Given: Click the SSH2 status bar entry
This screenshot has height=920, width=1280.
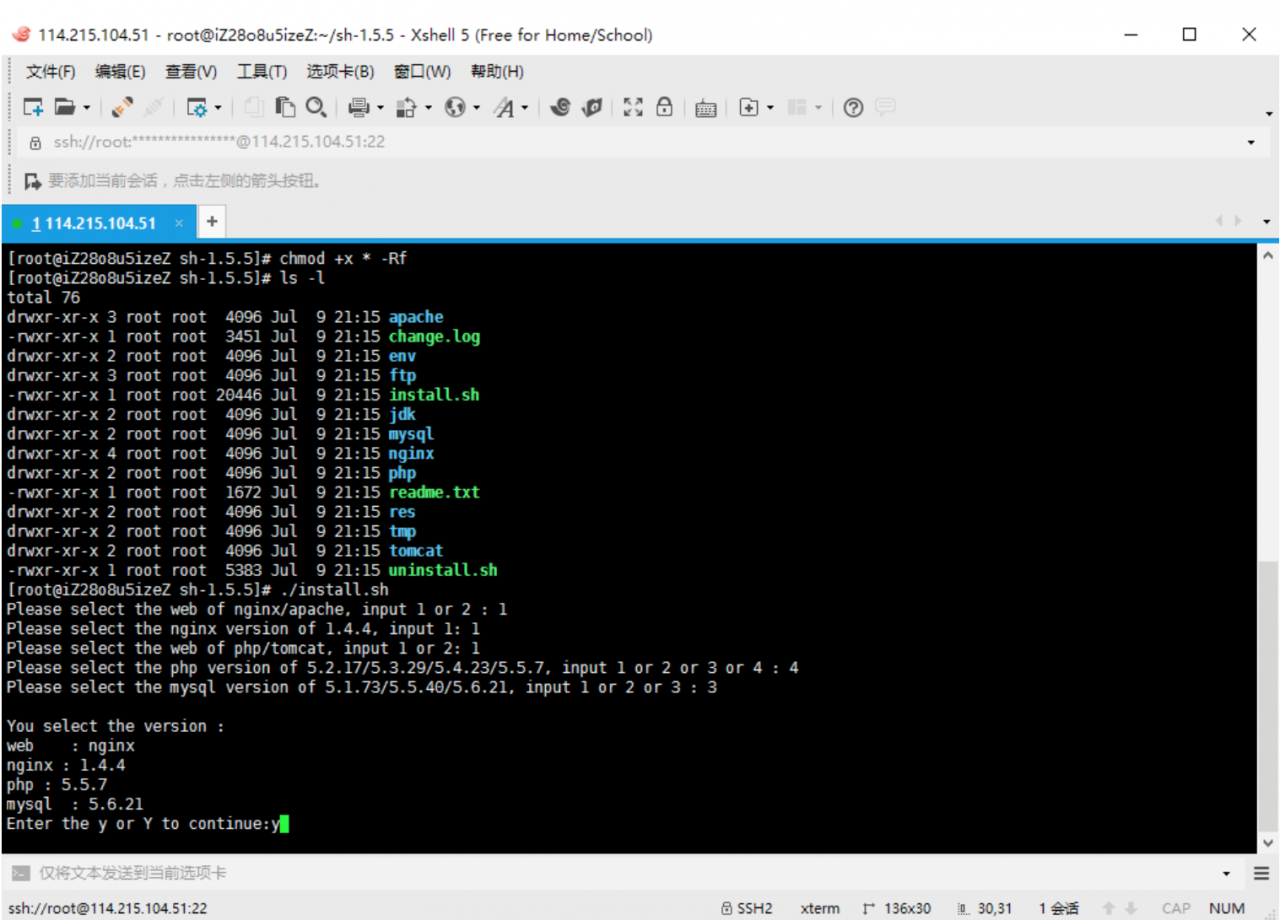Looking at the screenshot, I should coord(747,908).
